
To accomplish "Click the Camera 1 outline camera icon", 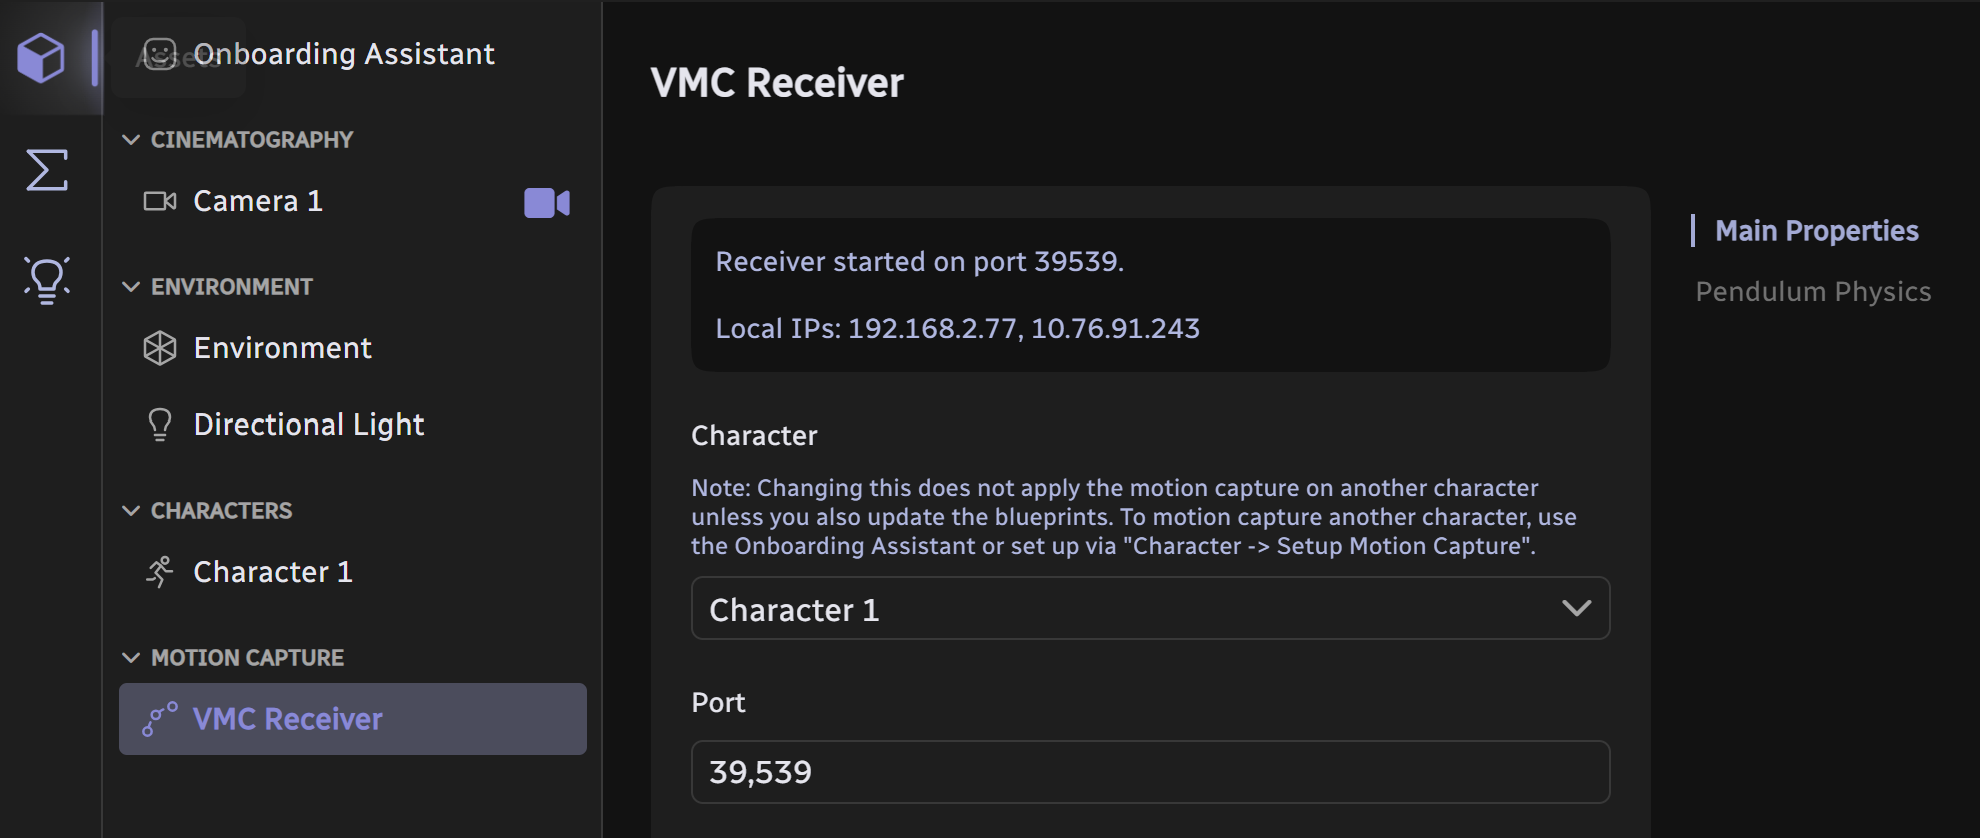I will tap(160, 201).
